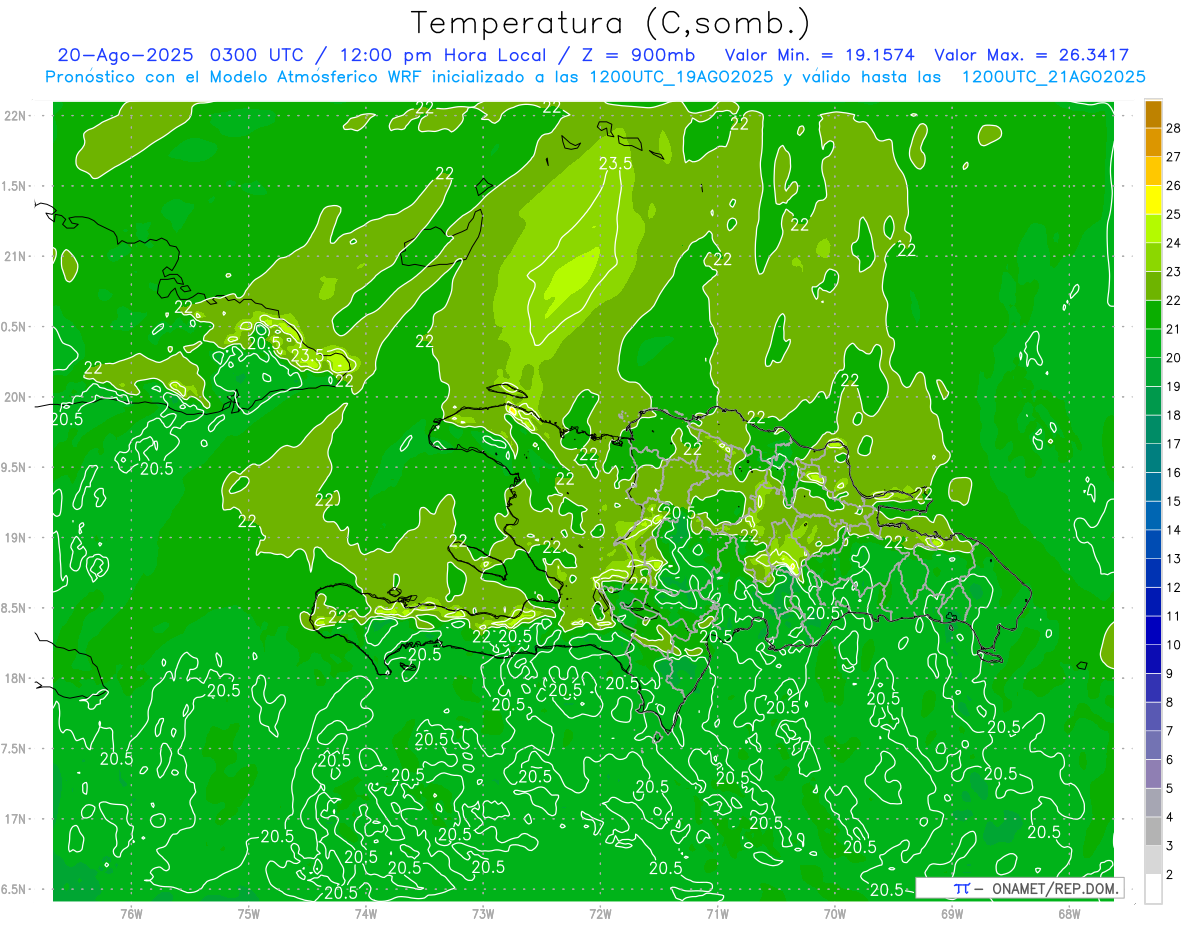The image size is (1200, 927).
Task: Click the 76W longitude label
Action: point(131,913)
